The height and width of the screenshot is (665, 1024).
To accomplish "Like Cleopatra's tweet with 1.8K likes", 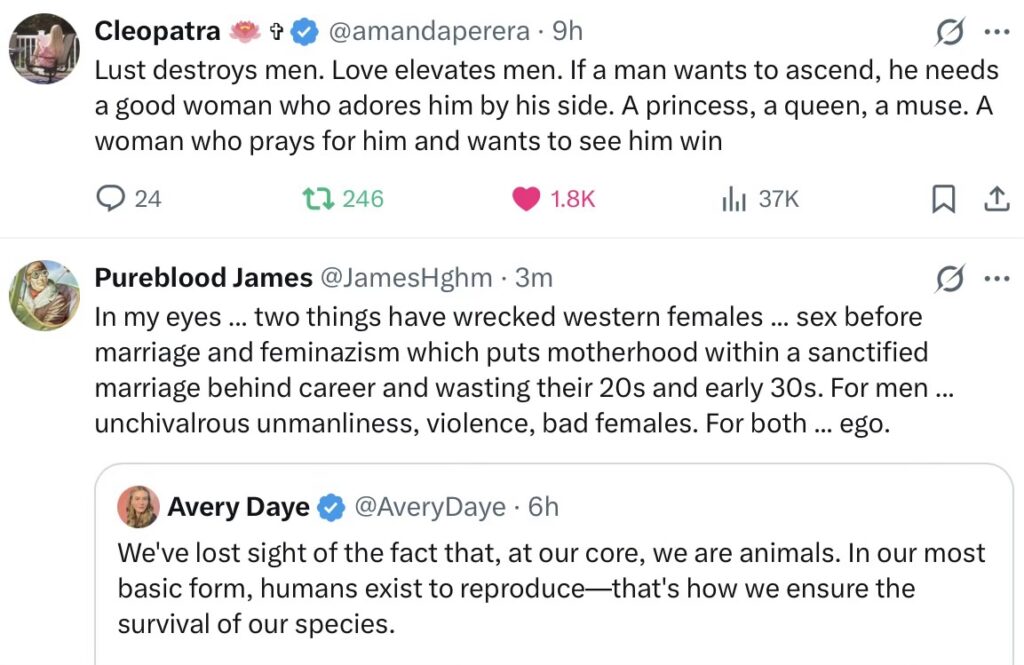I will [527, 199].
